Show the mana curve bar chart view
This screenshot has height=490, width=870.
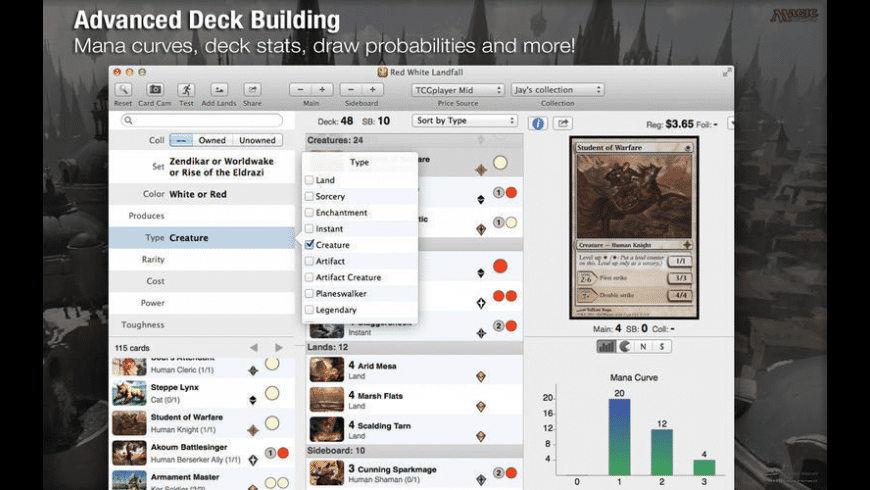pos(606,346)
